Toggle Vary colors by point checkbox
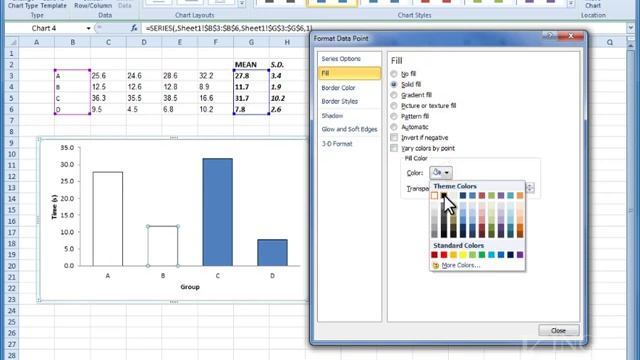This screenshot has width=640, height=360. (394, 148)
